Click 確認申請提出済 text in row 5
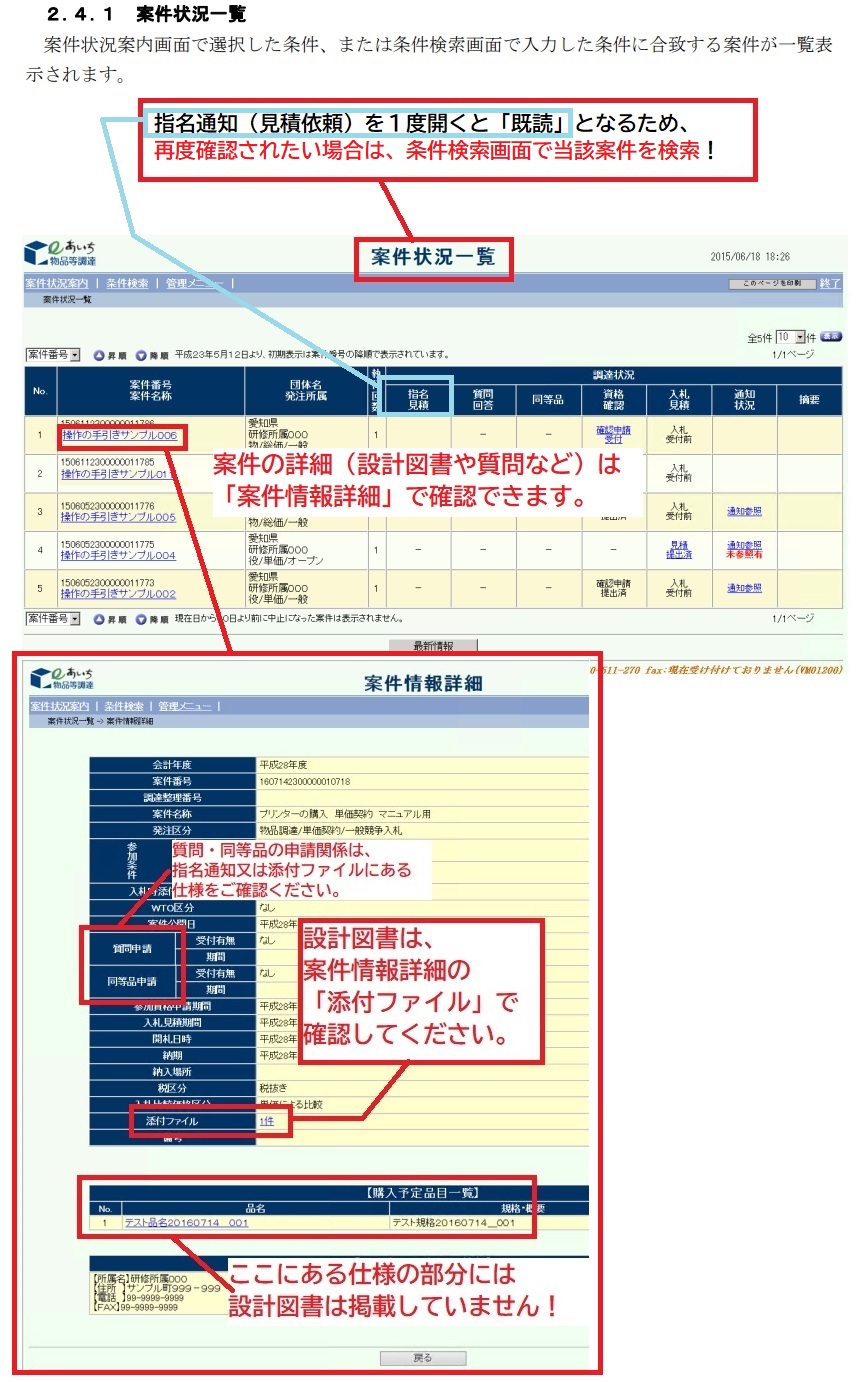Viewport: 860px width, 1382px height. click(613, 588)
